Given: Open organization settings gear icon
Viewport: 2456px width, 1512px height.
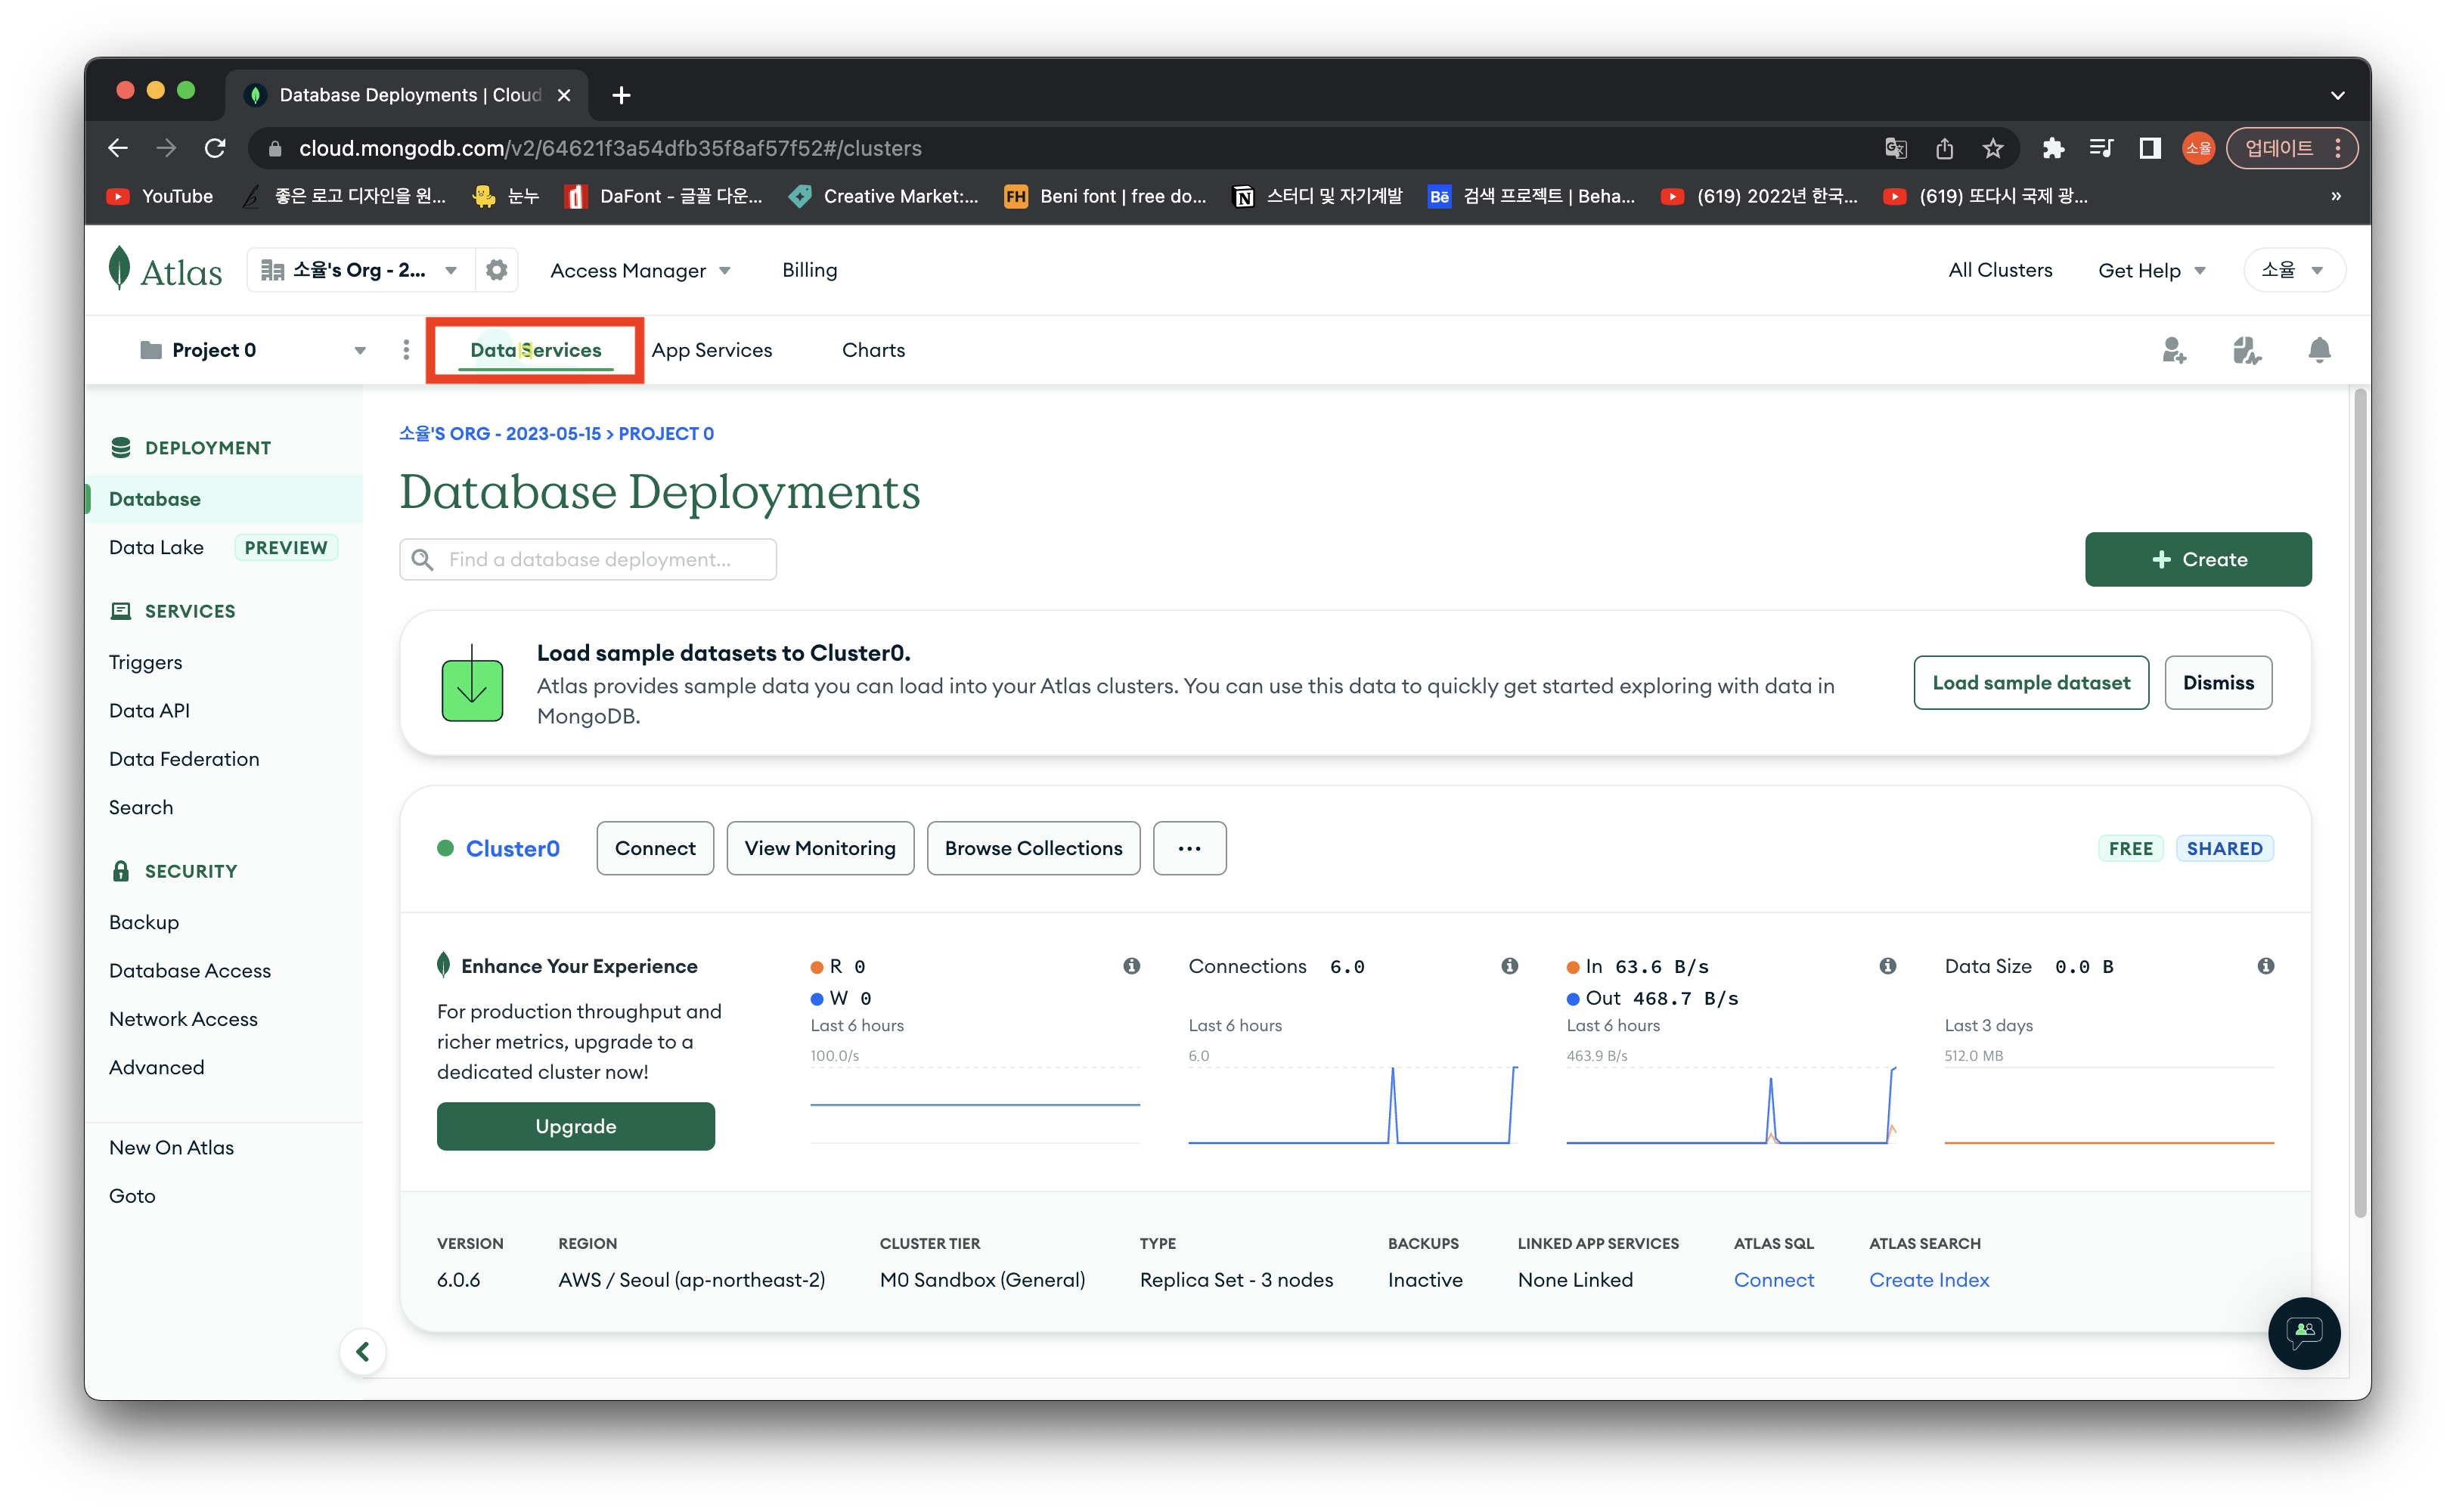Looking at the screenshot, I should (497, 270).
